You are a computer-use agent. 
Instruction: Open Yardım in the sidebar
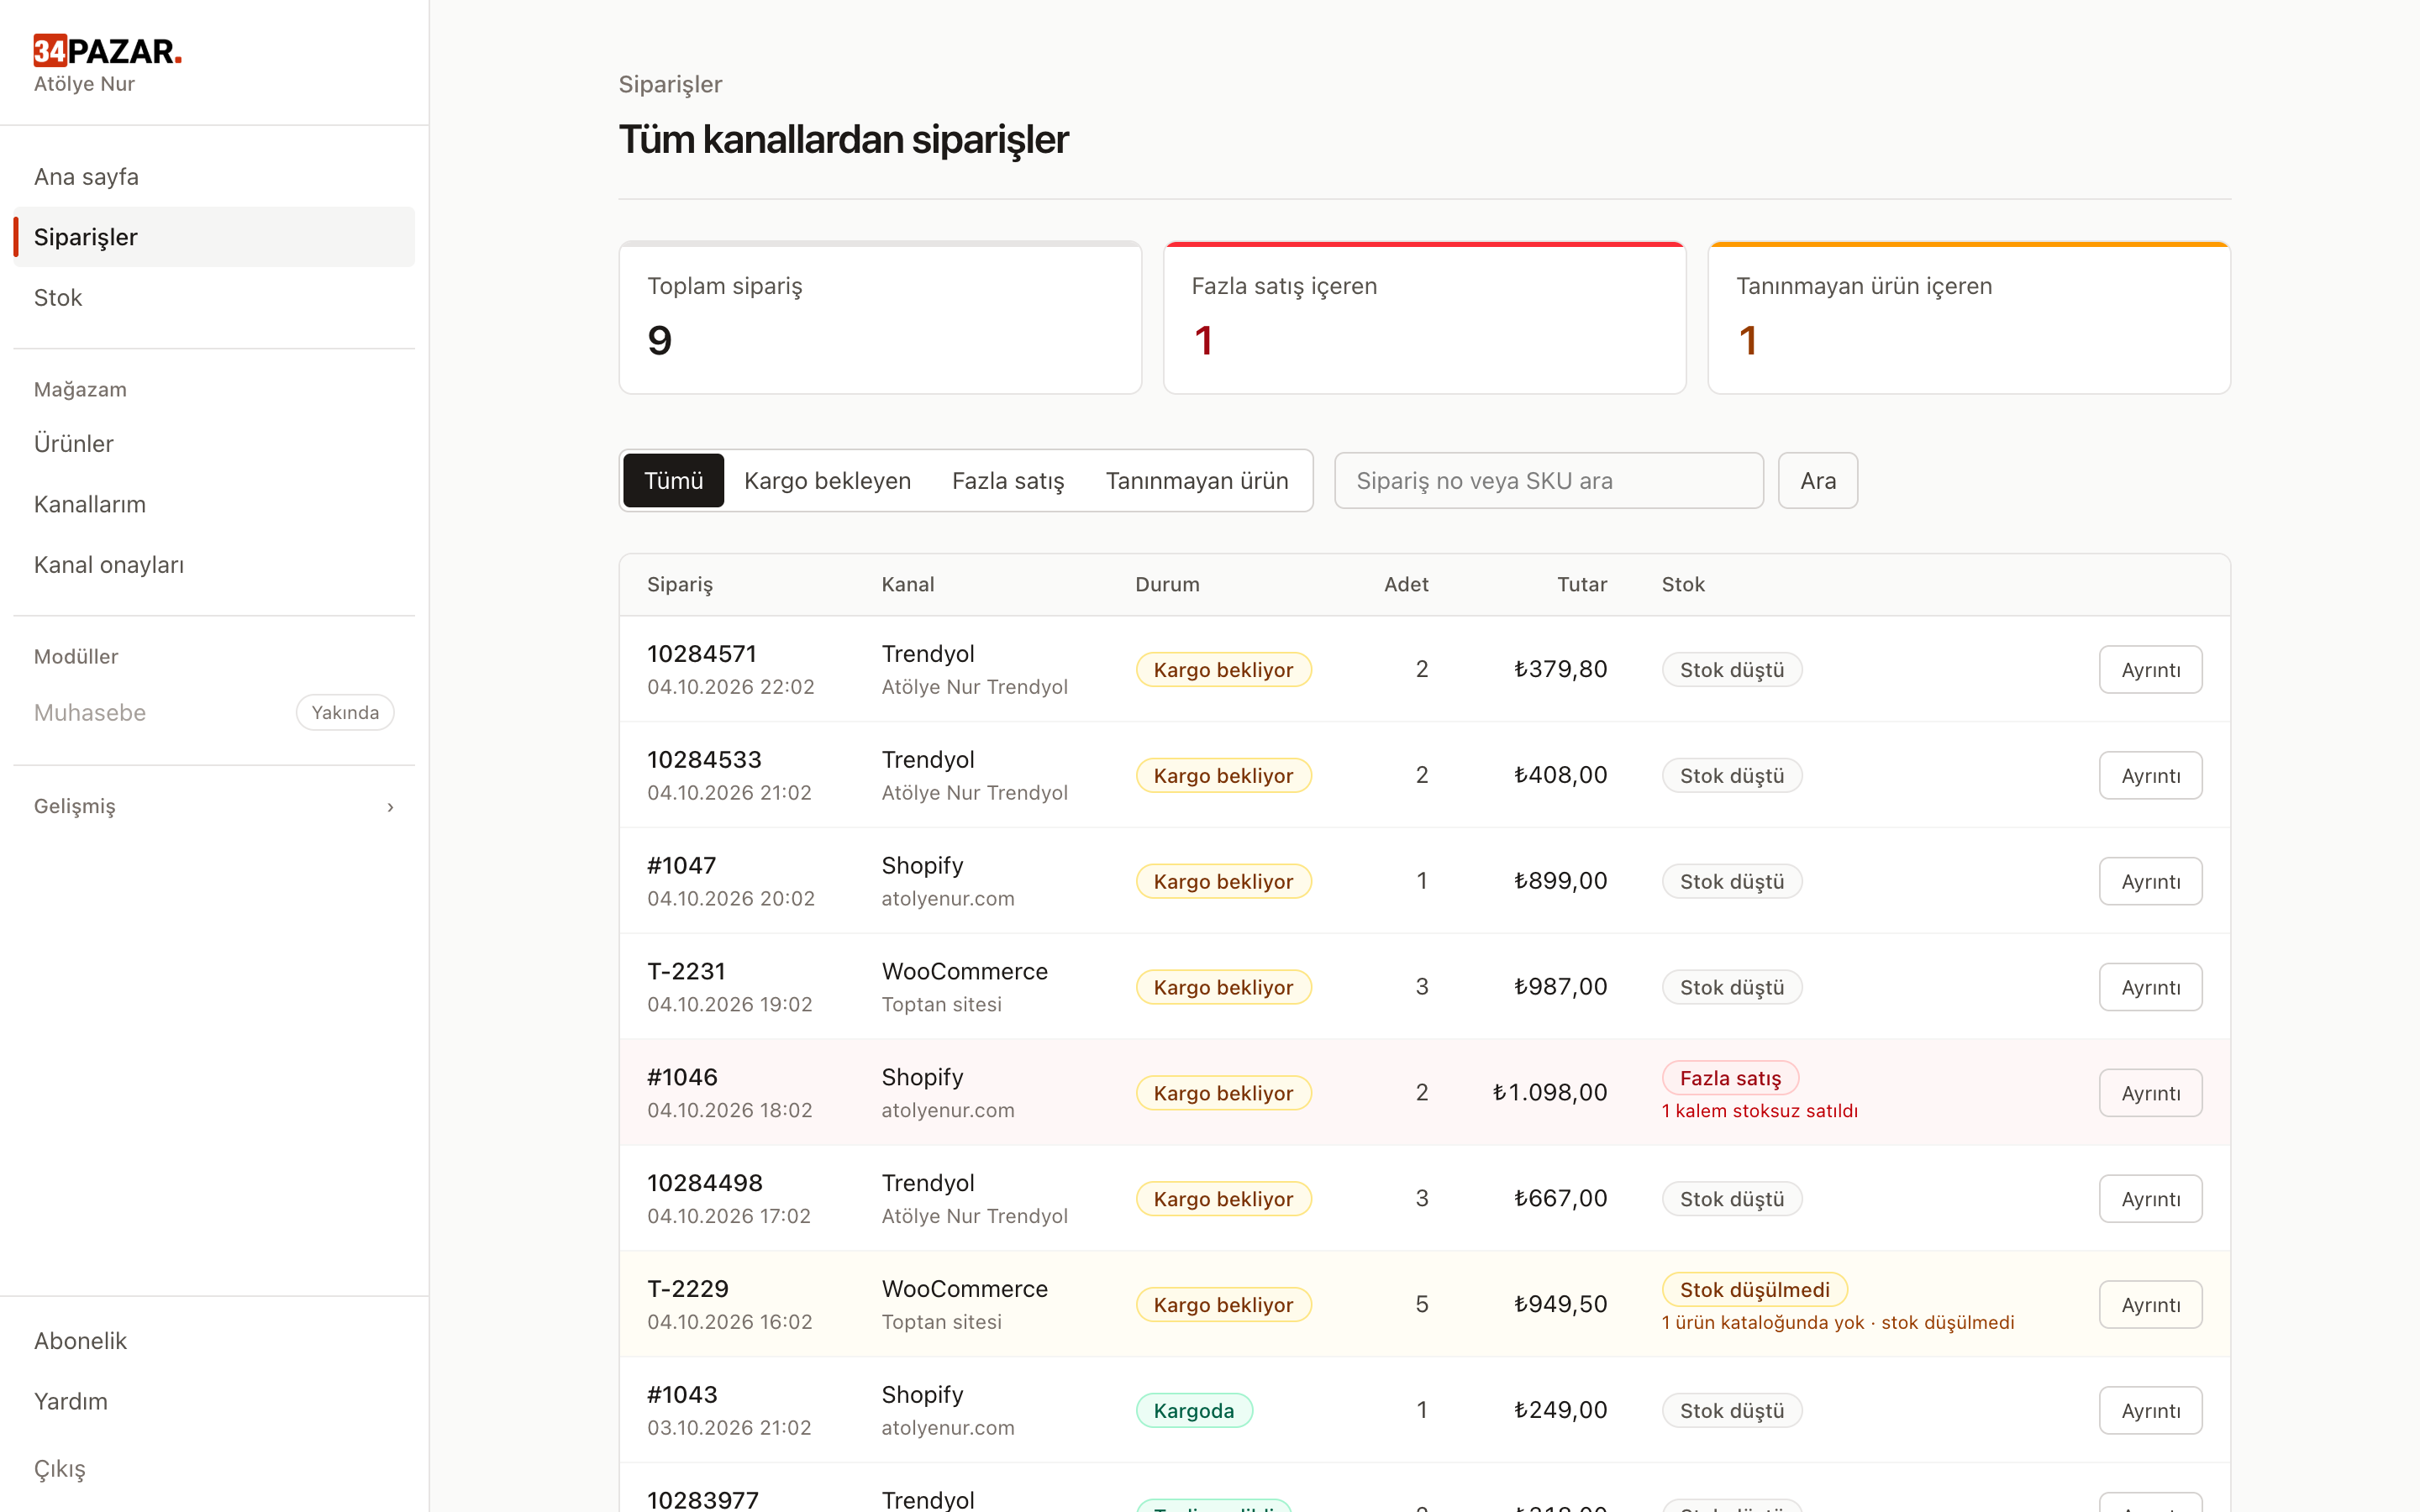pos(214,1401)
